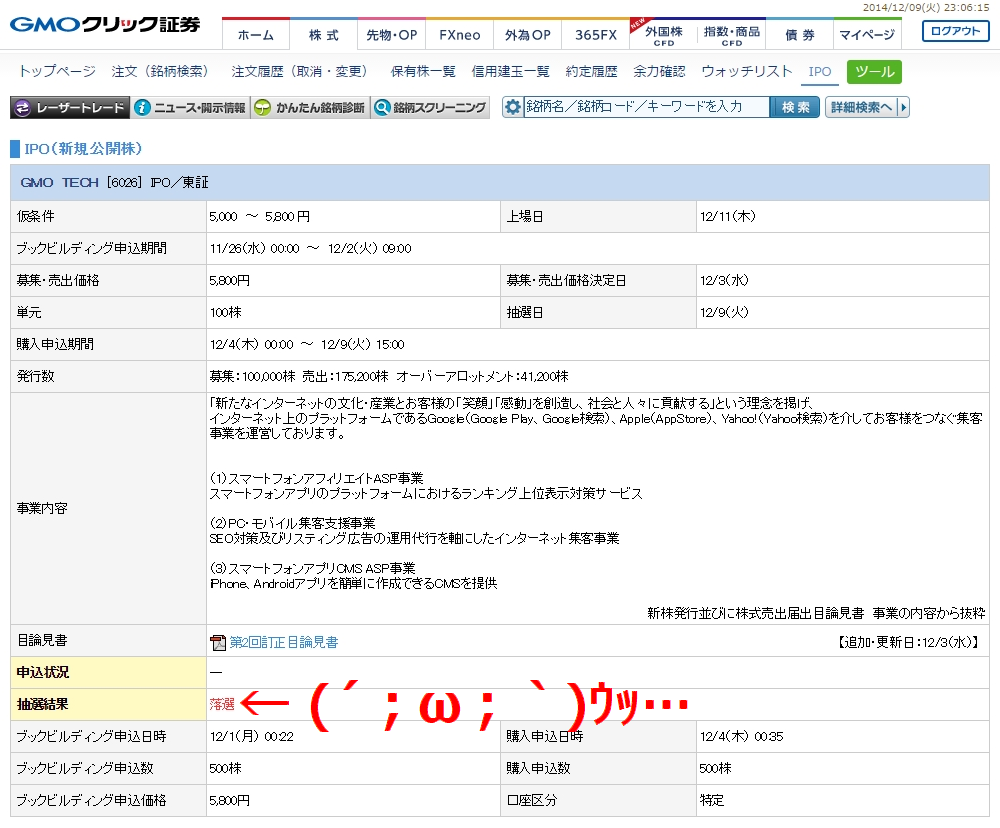The image size is (1000, 828).
Task: Go to the マイページ tab
Action: click(x=867, y=35)
